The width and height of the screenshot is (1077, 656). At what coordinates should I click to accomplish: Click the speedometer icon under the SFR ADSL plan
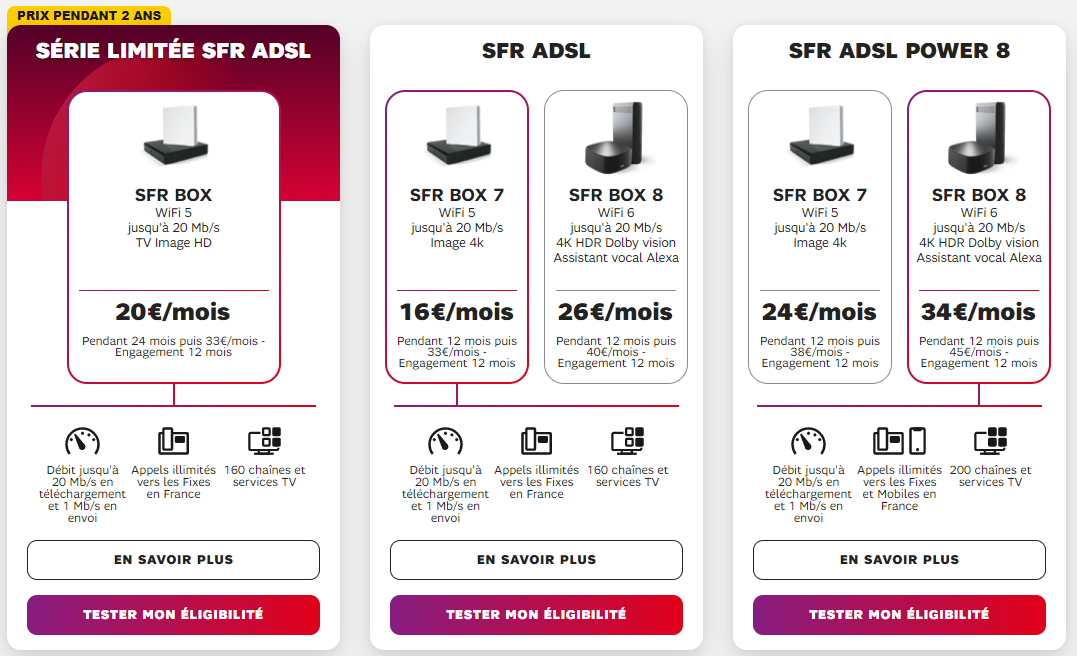click(x=446, y=441)
